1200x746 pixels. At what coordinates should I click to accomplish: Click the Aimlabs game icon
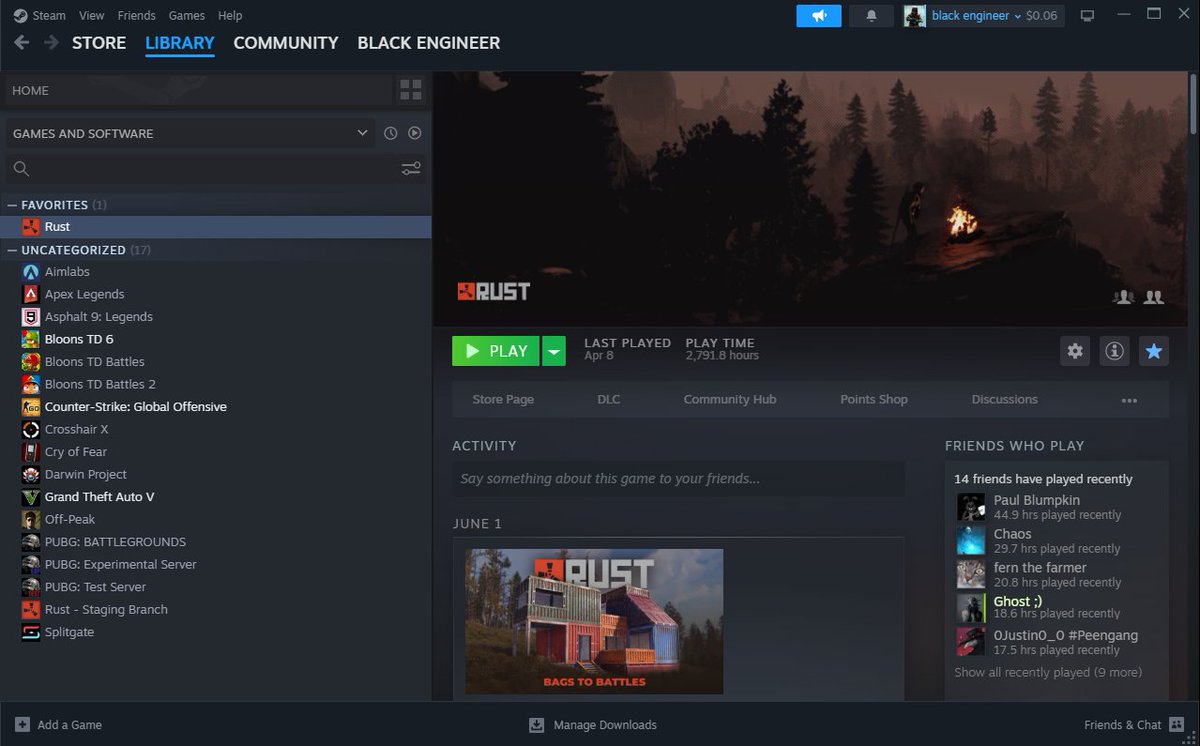(x=31, y=272)
